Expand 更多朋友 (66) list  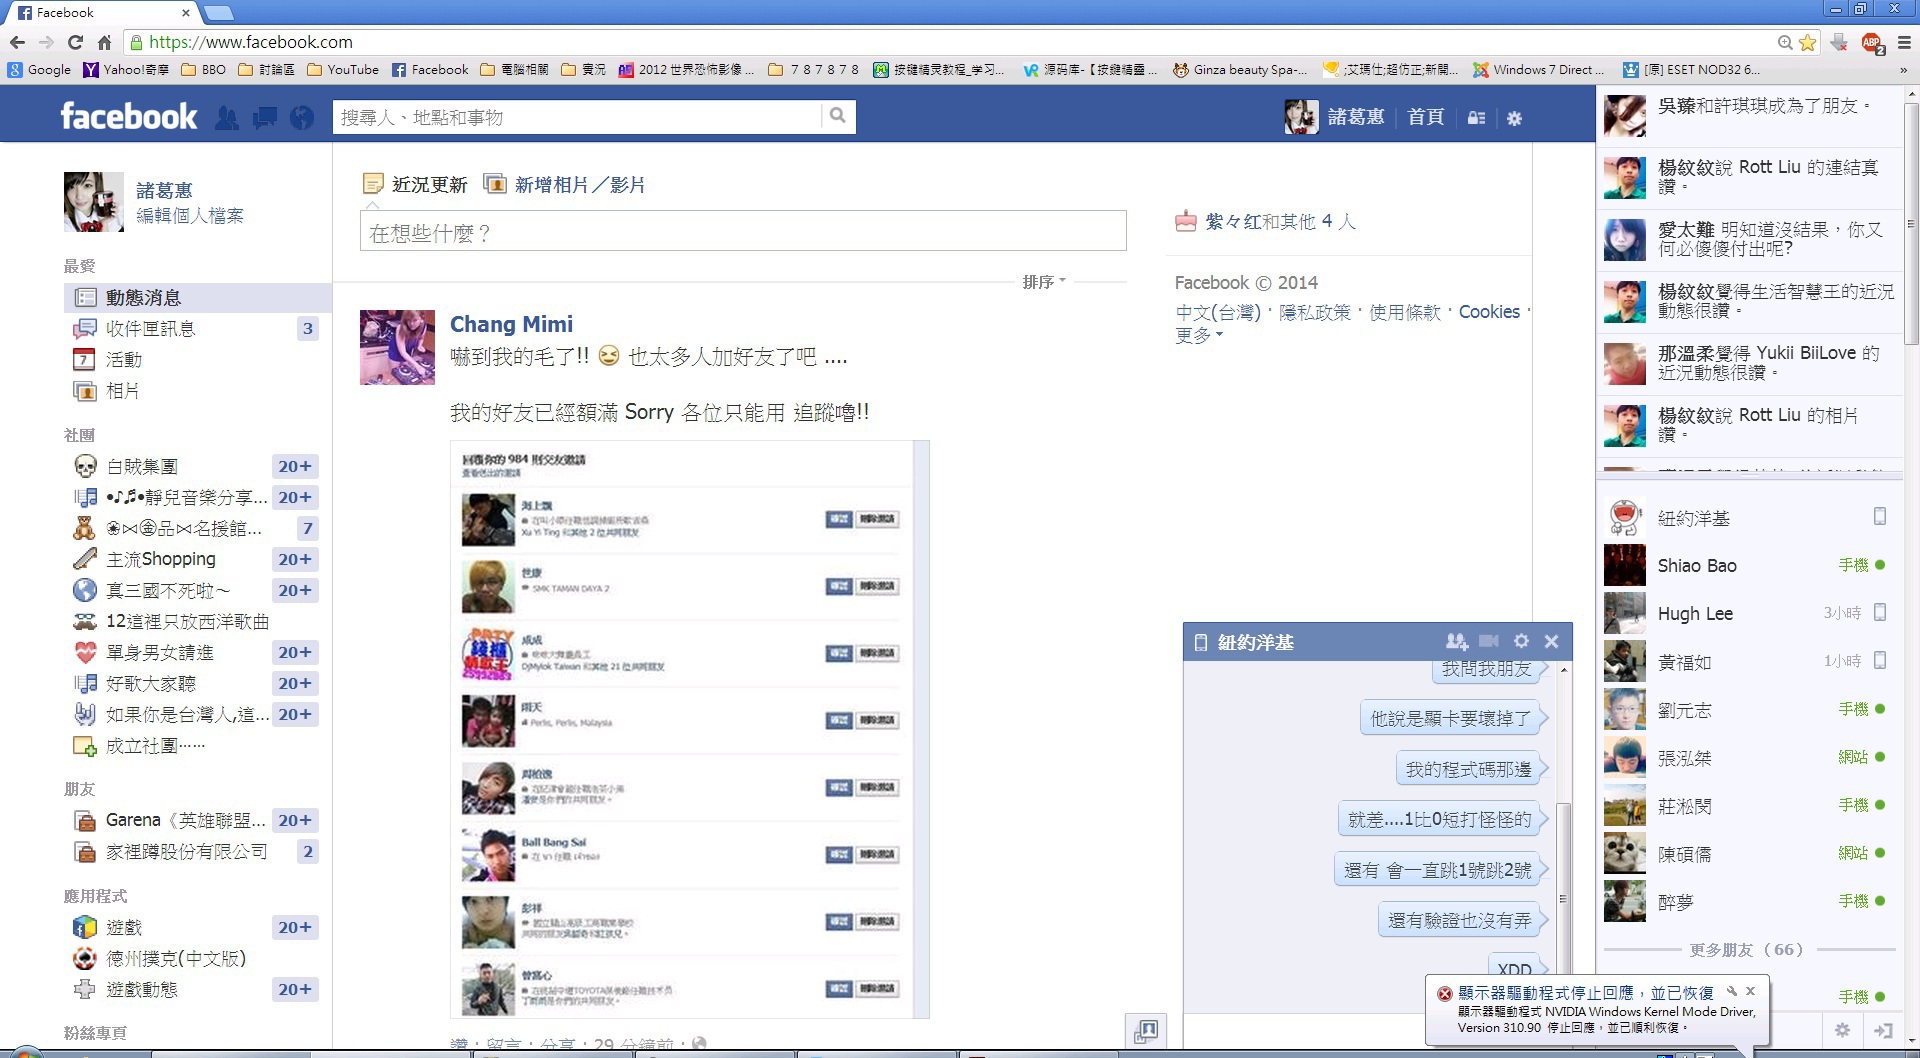click(1746, 949)
